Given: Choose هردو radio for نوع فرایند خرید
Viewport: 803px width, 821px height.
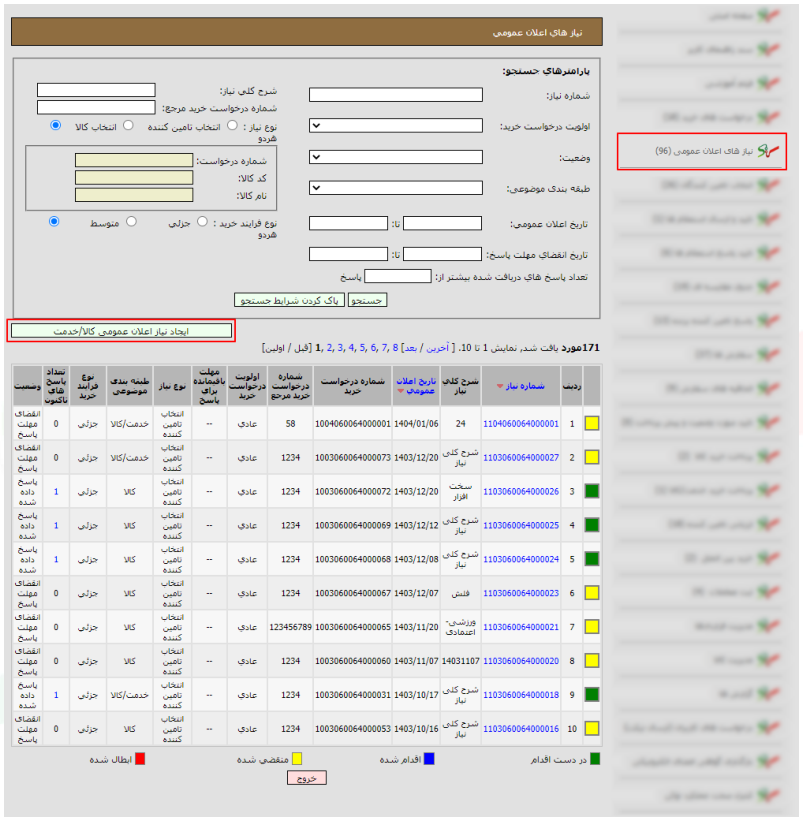Looking at the screenshot, I should pyautogui.click(x=54, y=222).
